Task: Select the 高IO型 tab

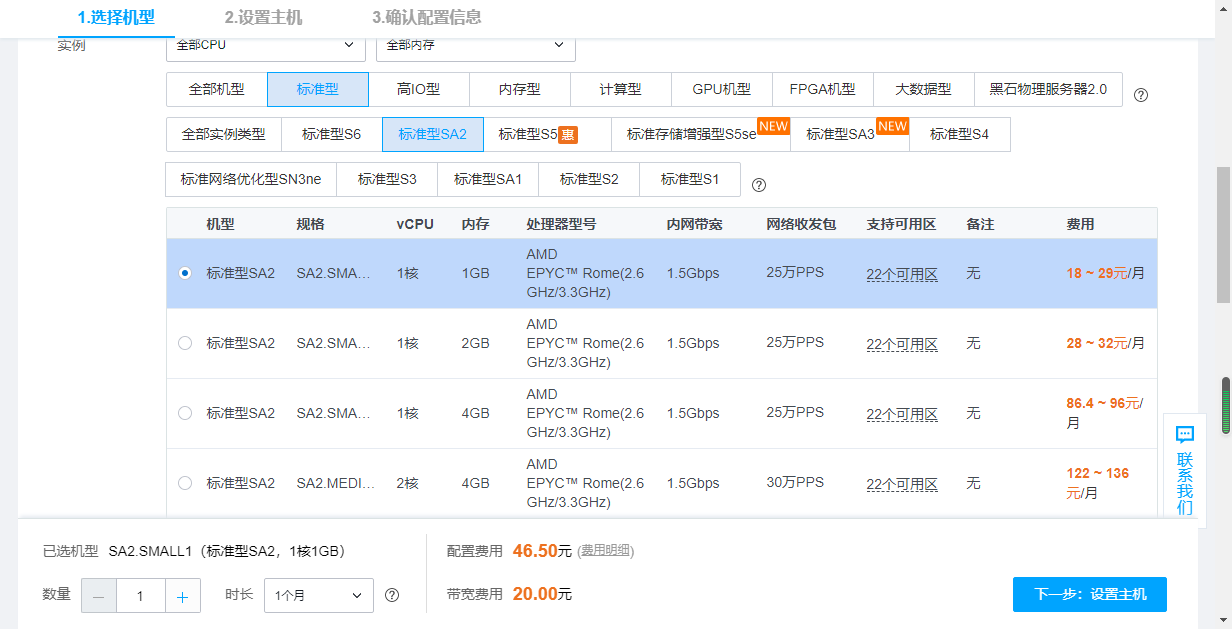Action: 419,89
